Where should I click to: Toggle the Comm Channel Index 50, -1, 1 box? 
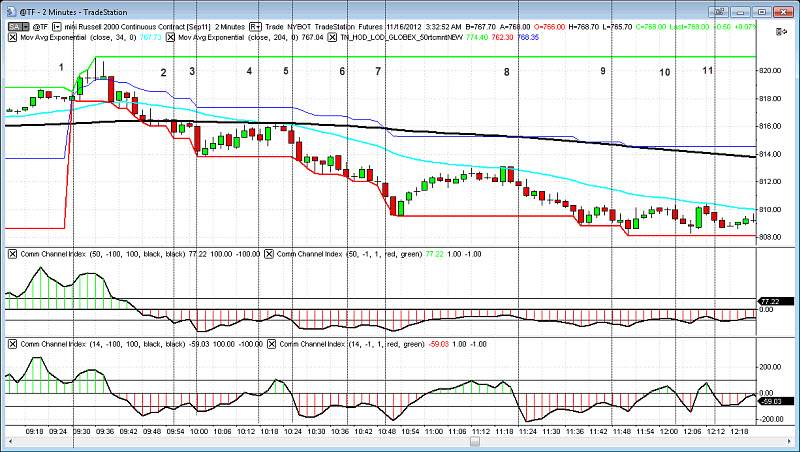pos(269,254)
